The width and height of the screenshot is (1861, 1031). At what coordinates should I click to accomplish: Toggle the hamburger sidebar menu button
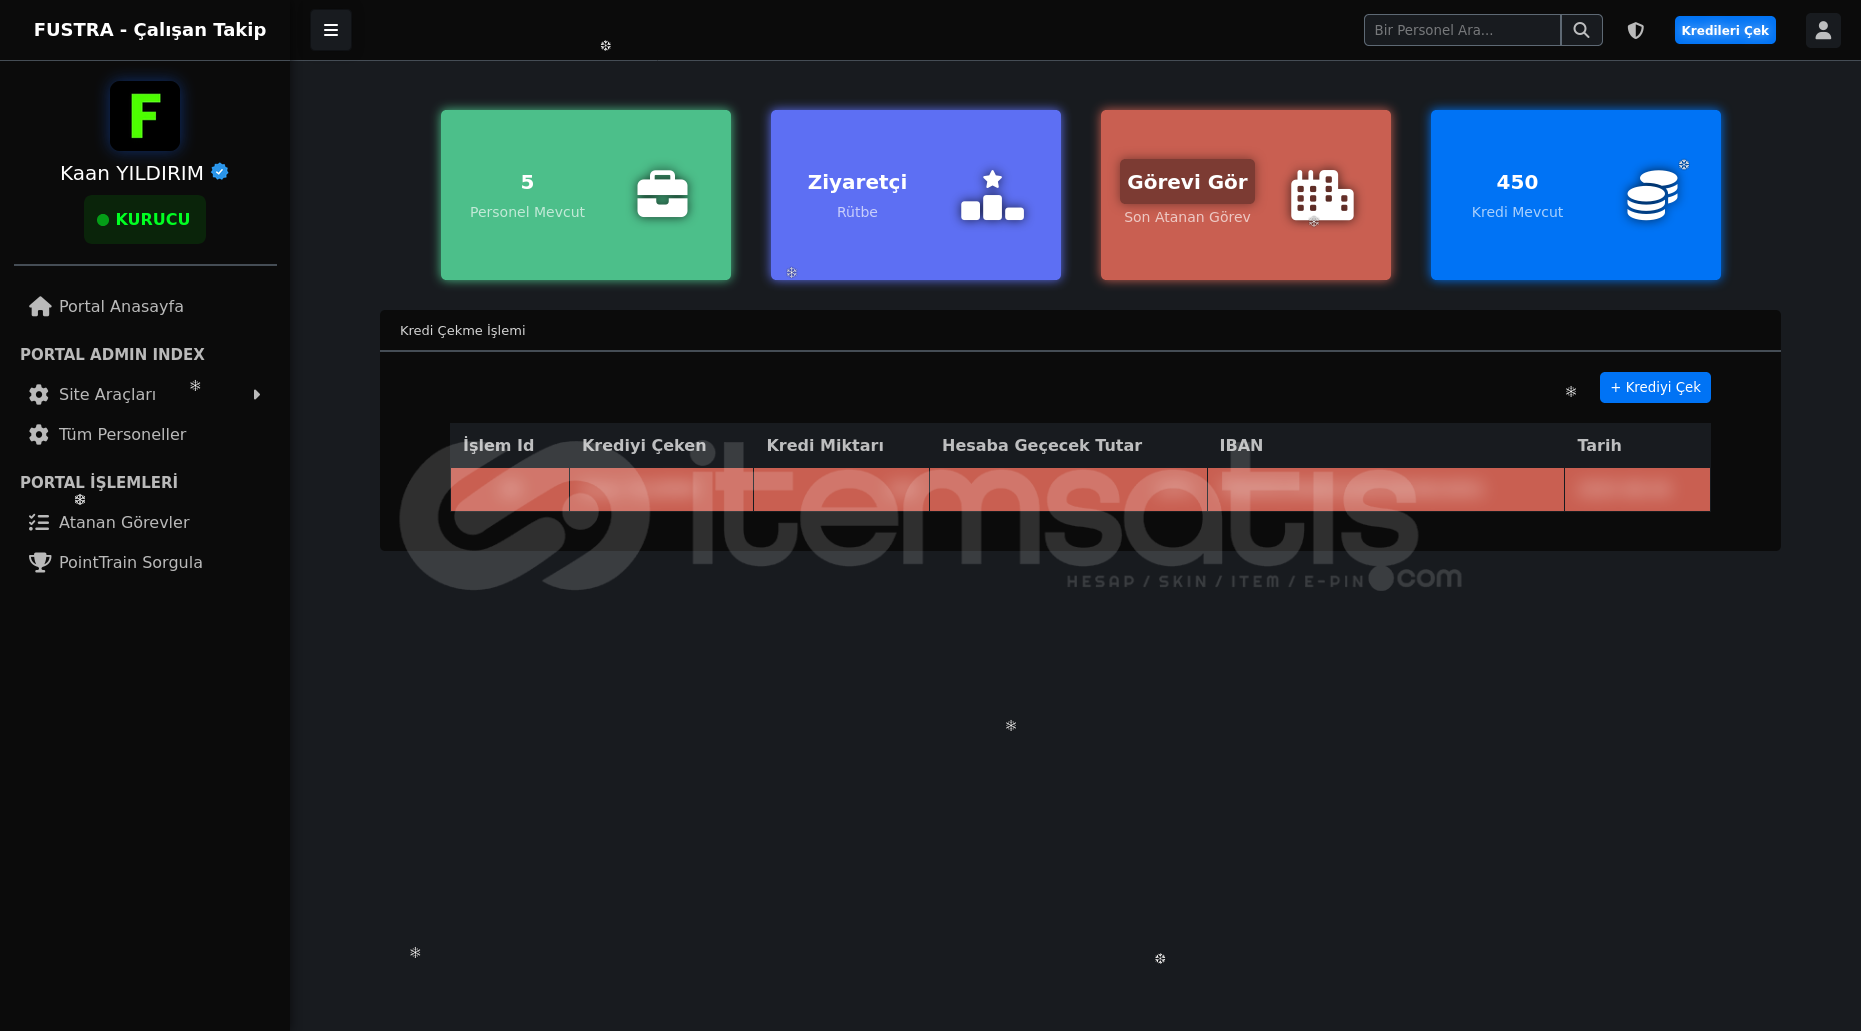[x=331, y=30]
